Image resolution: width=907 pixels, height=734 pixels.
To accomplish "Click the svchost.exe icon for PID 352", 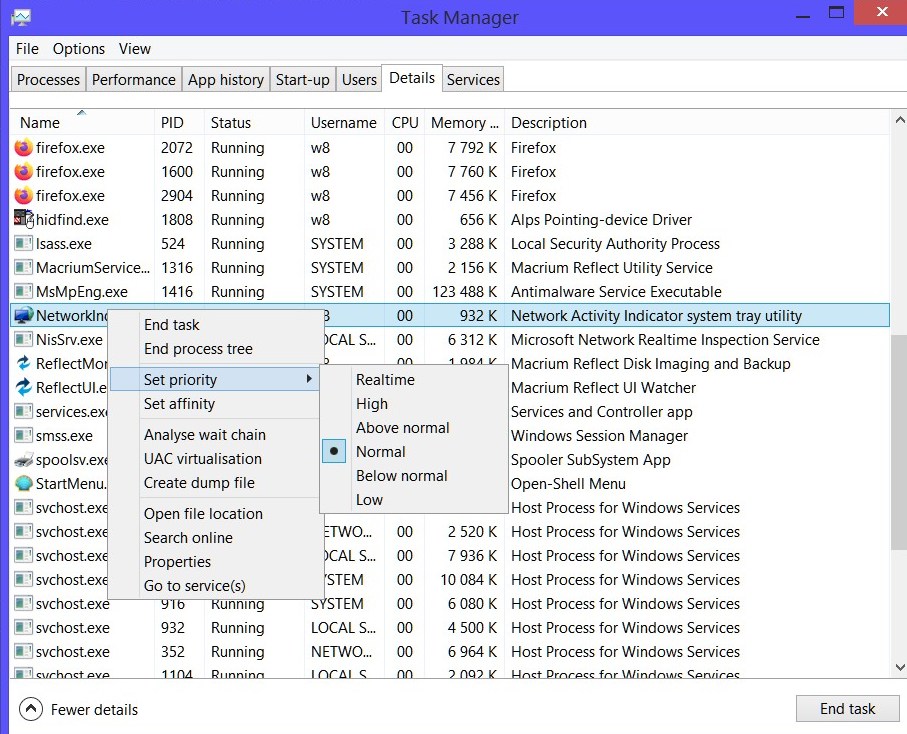I will coord(23,652).
